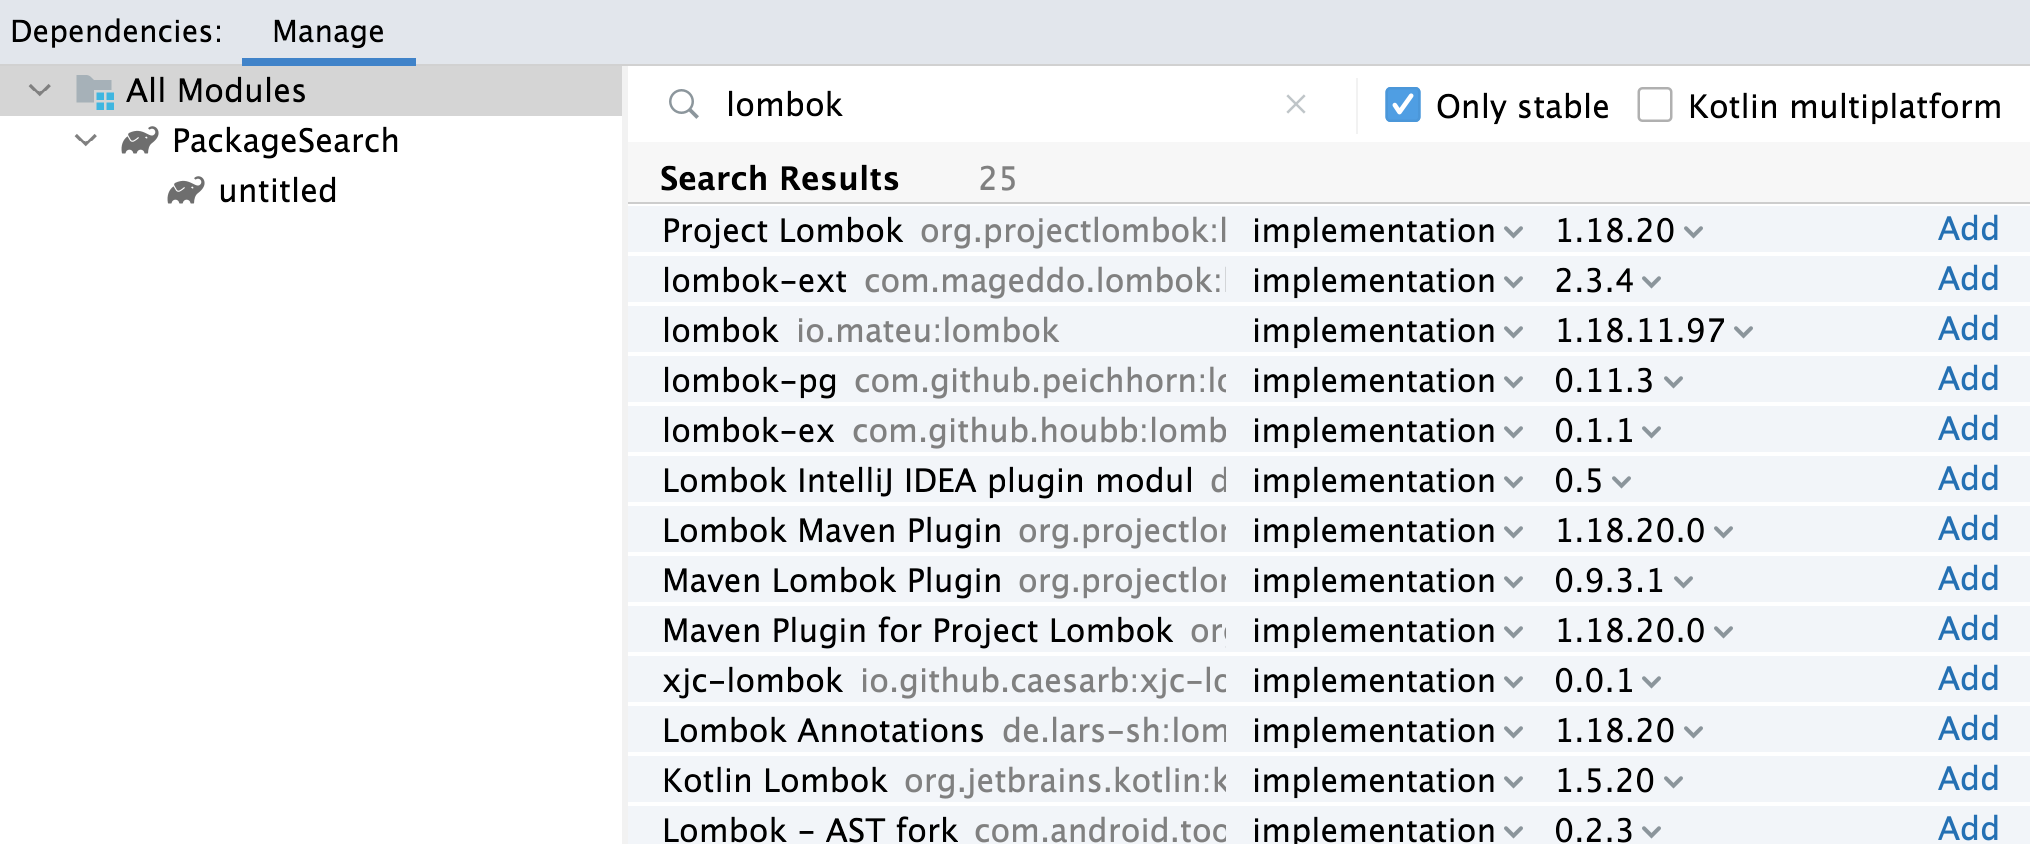Select the Lombok Maven Plugin result row

tap(1328, 530)
